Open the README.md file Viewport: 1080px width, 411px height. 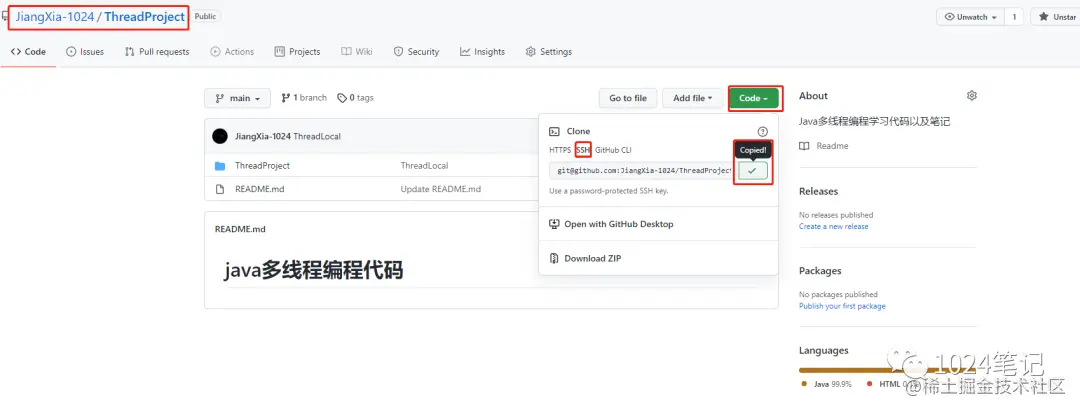(x=260, y=189)
